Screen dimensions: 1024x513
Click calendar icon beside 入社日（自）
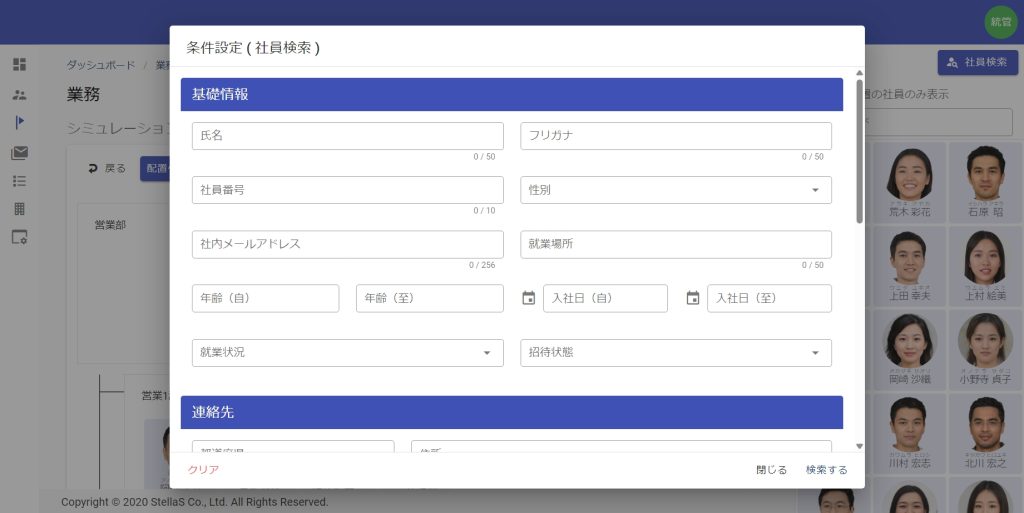click(x=529, y=298)
